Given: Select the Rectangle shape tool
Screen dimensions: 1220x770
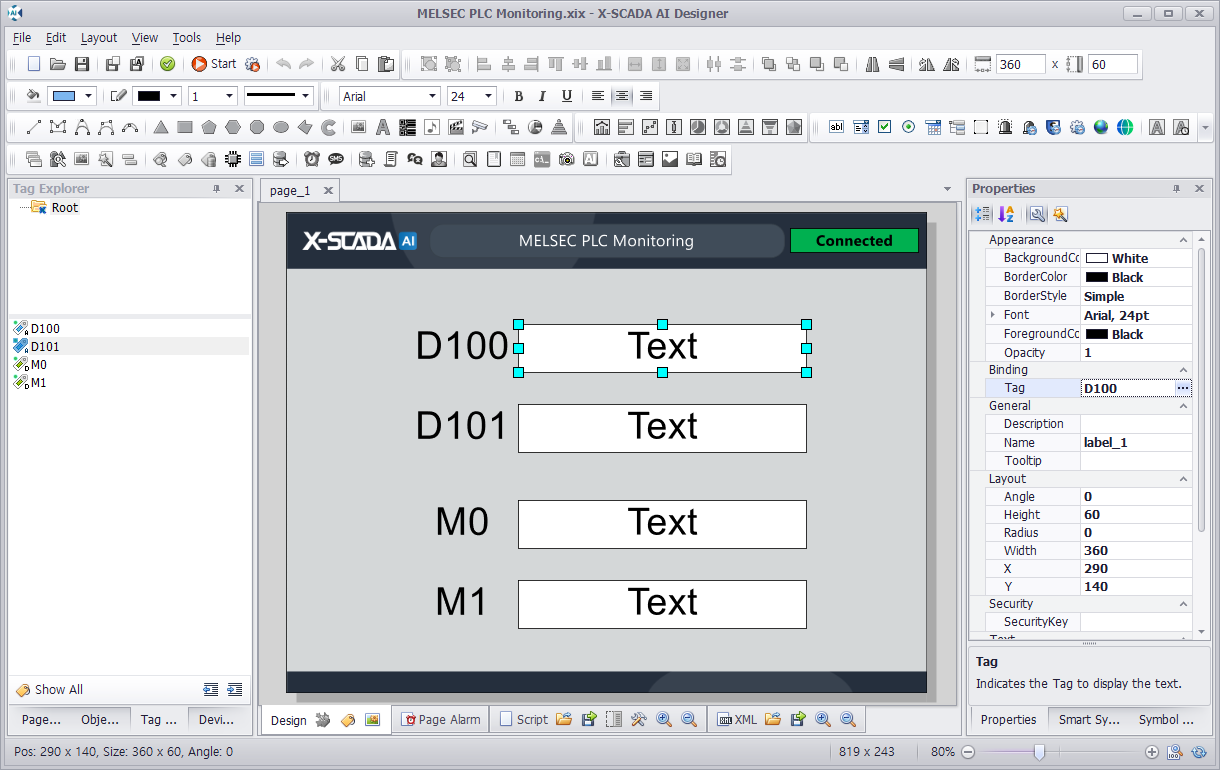Looking at the screenshot, I should (x=184, y=127).
